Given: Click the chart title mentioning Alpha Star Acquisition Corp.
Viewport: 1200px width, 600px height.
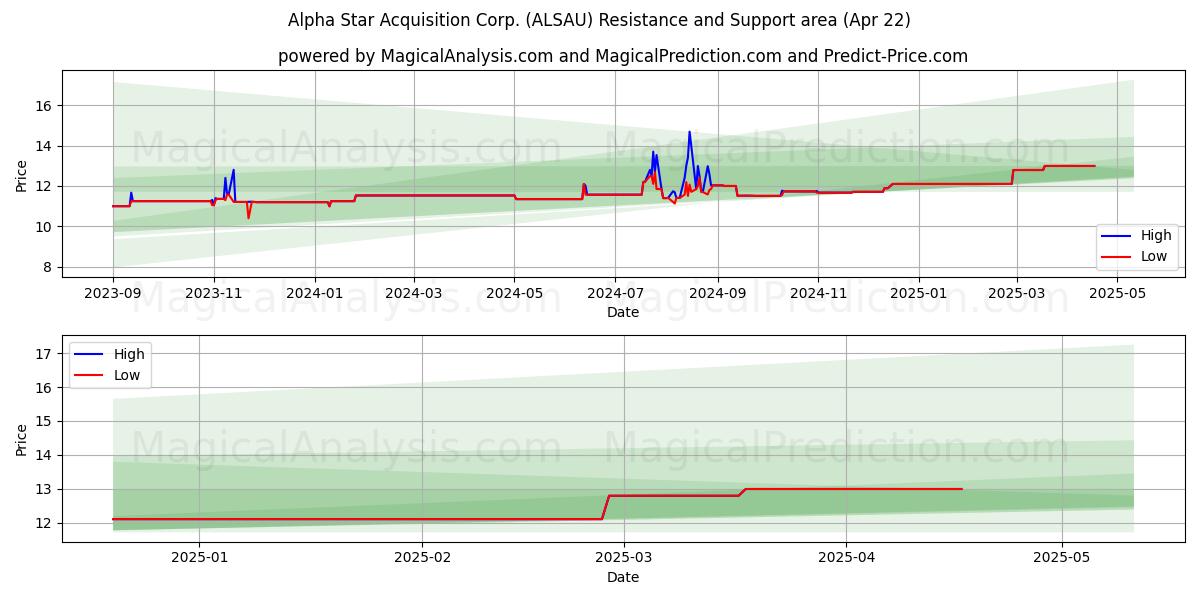Looking at the screenshot, I should click(x=599, y=20).
